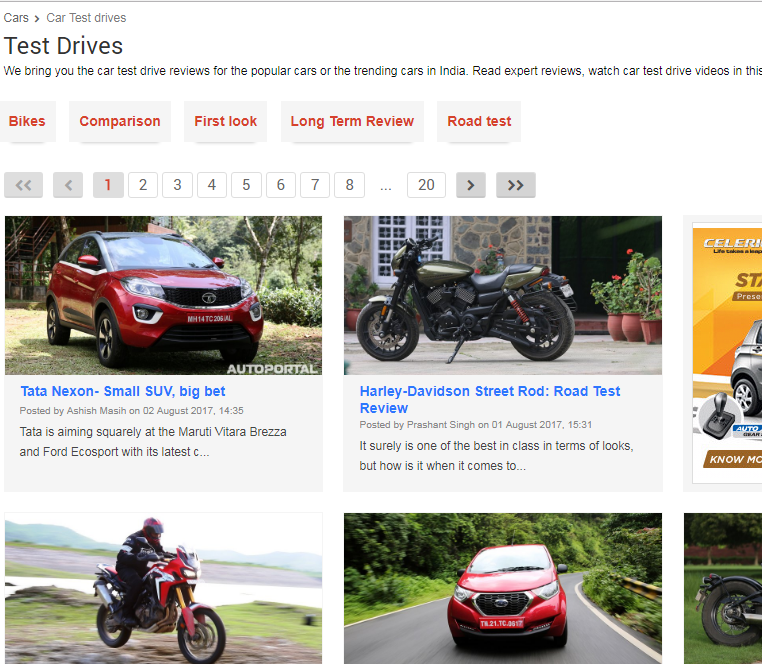Select page 2 in pagination
The height and width of the screenshot is (664, 762).
pos(143,185)
